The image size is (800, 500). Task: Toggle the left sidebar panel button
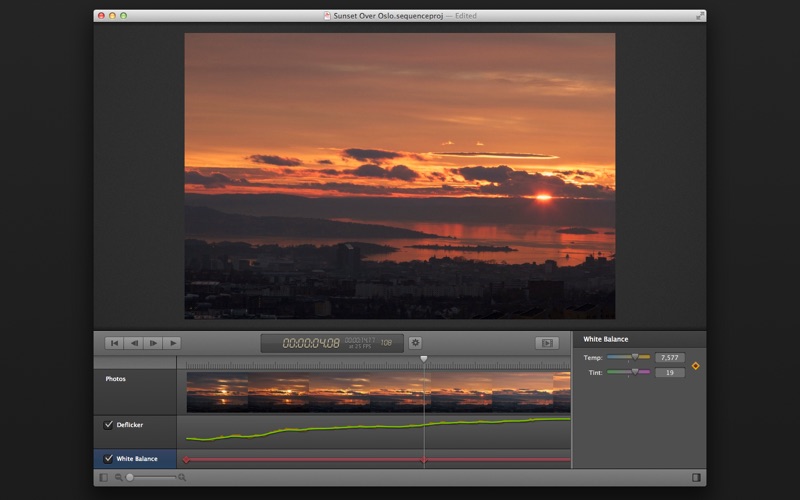pos(103,478)
